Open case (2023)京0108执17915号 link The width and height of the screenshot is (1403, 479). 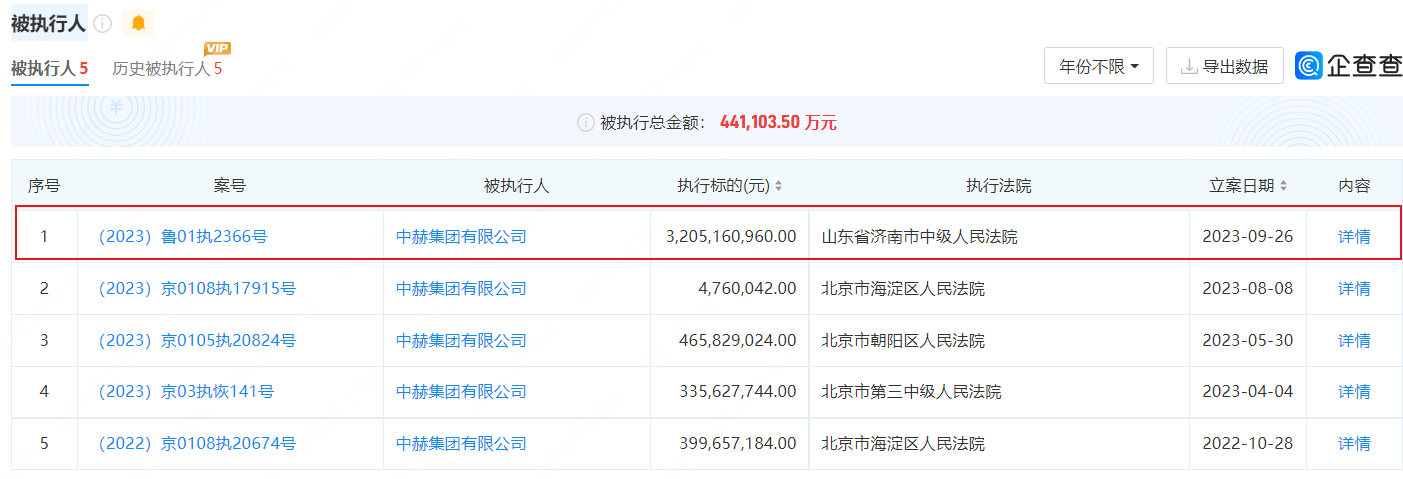(x=196, y=289)
